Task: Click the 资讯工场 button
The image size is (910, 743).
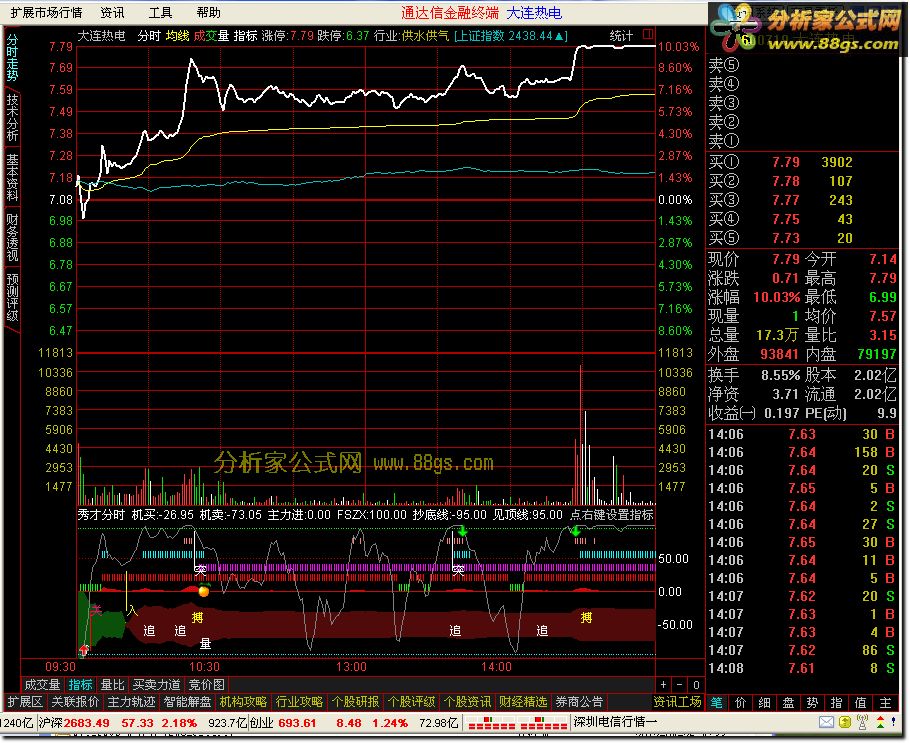Action: 677,702
